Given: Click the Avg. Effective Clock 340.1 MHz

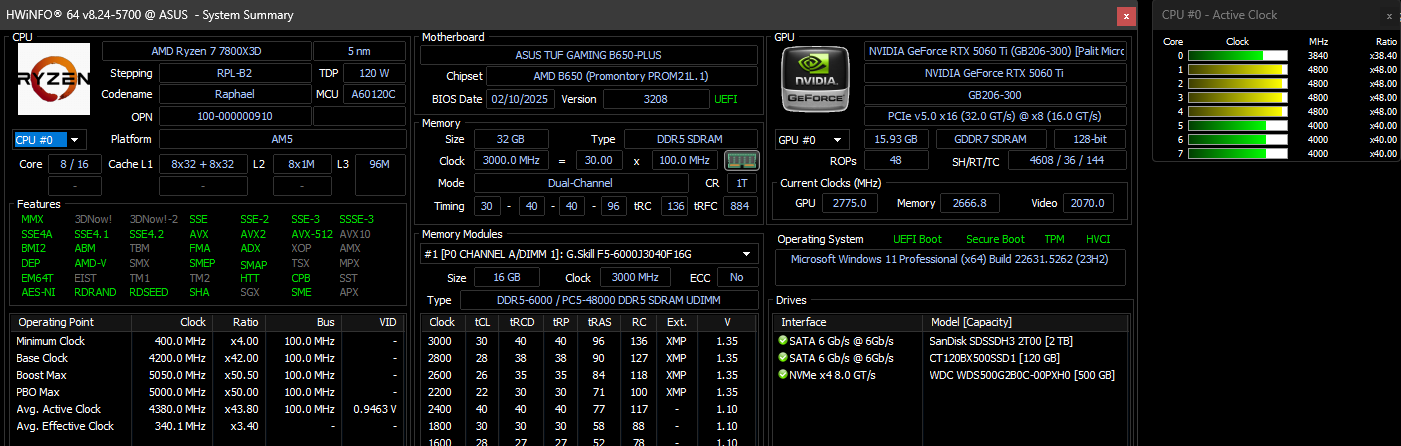Looking at the screenshot, I should point(182,426).
